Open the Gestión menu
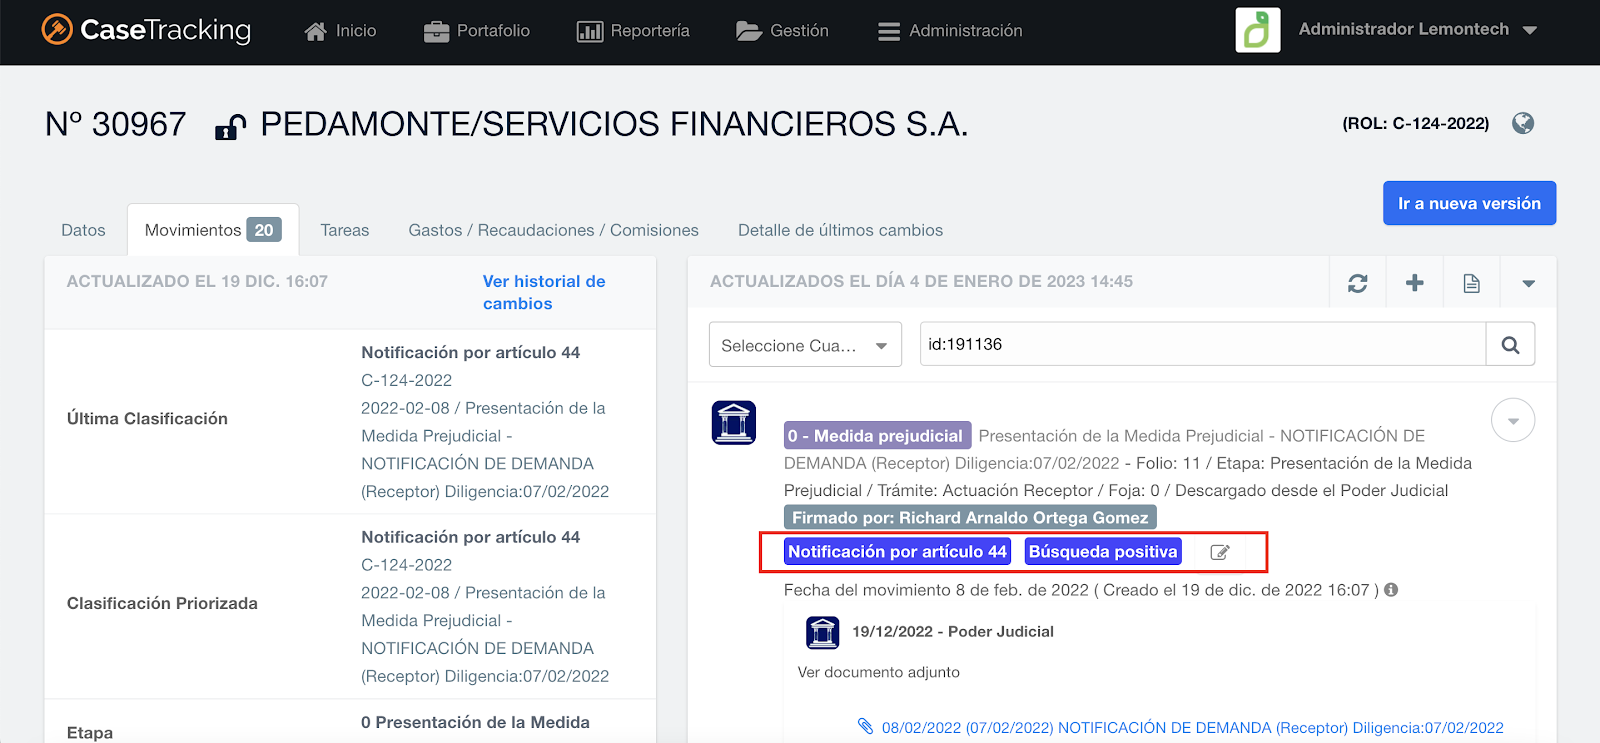The image size is (1600, 743). (x=782, y=31)
